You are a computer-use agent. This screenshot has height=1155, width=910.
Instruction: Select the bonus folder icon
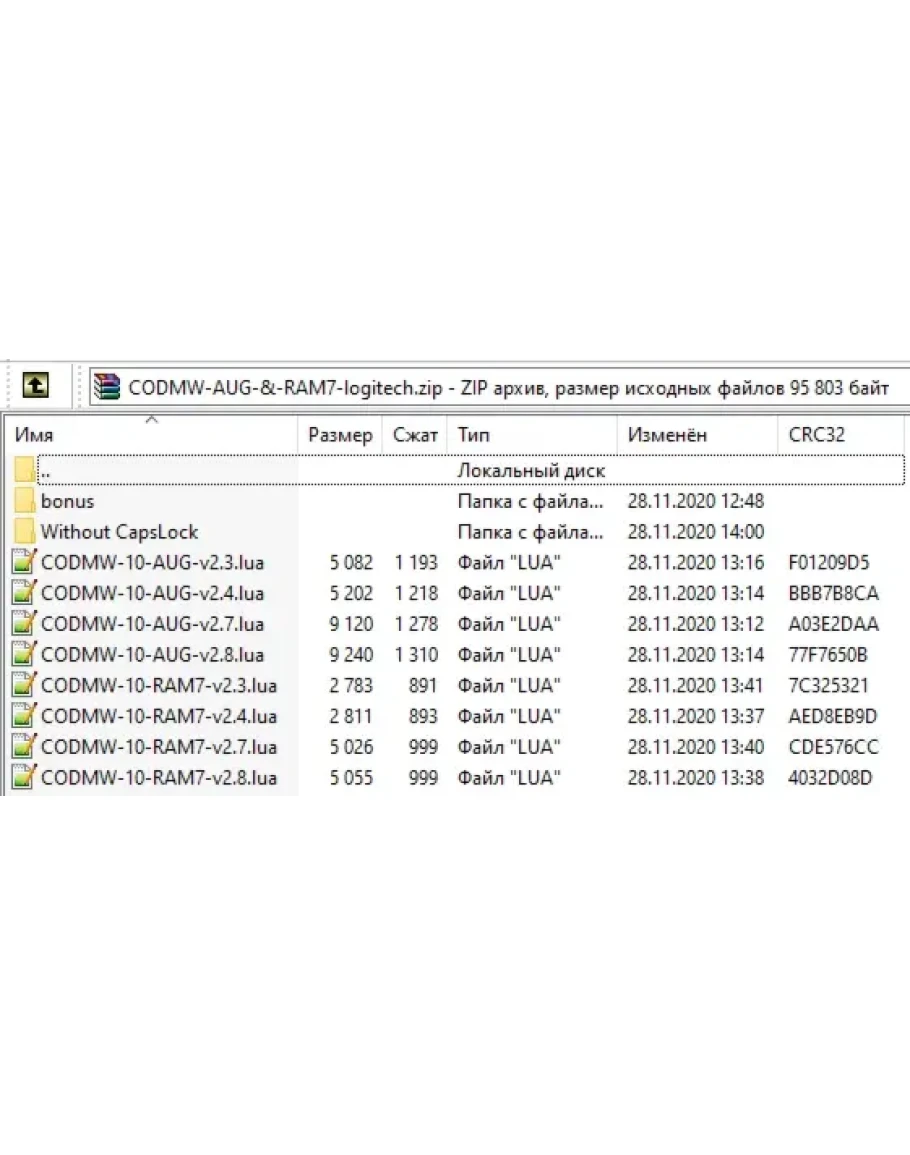coord(25,500)
